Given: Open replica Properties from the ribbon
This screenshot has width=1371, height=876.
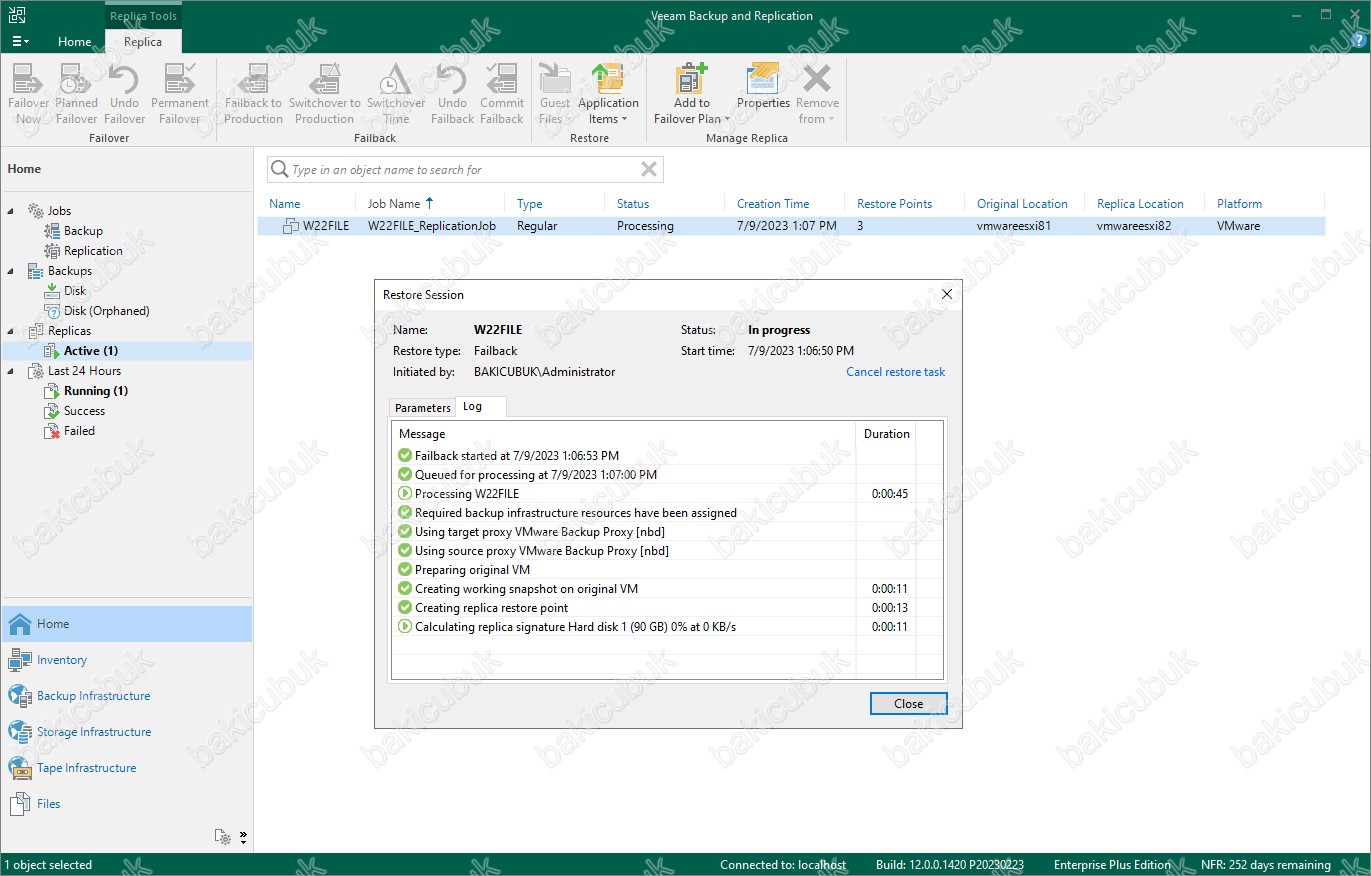Looking at the screenshot, I should tap(763, 86).
